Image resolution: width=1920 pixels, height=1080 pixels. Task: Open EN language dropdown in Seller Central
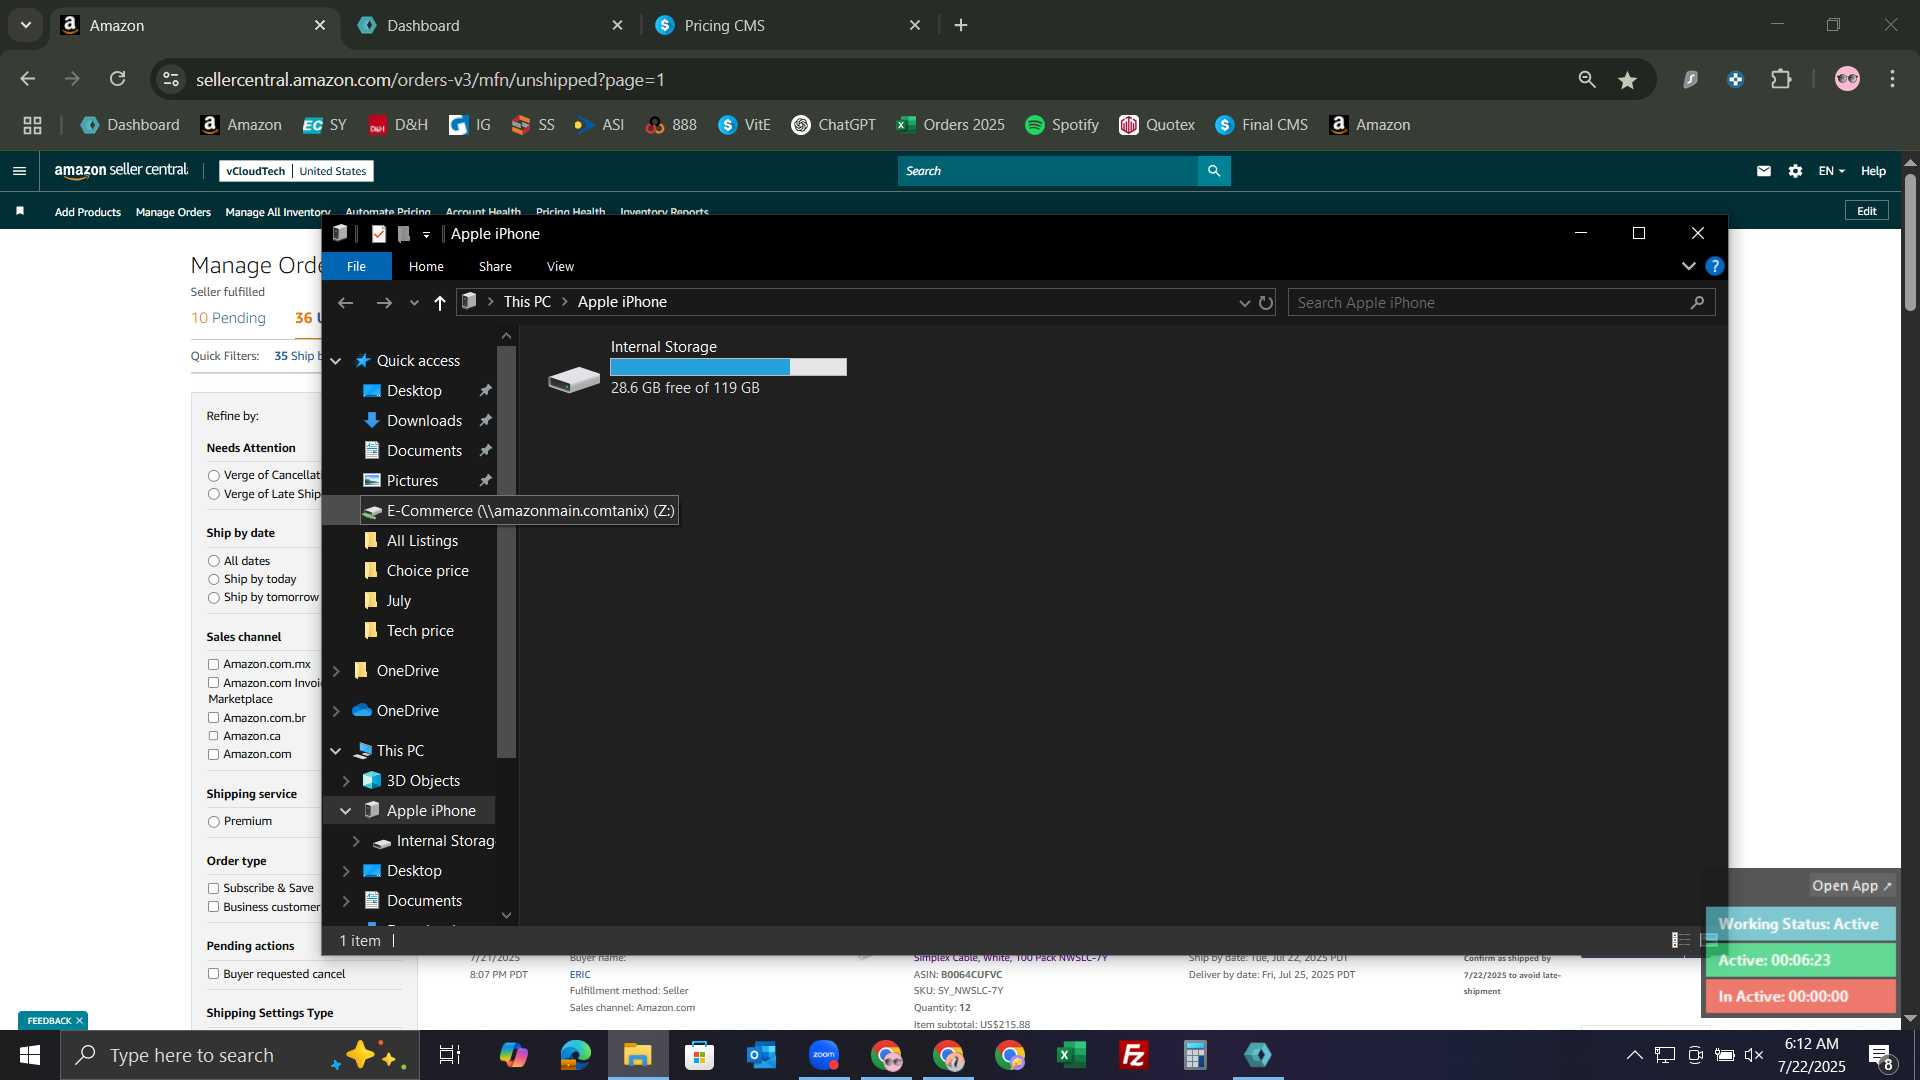click(1831, 171)
